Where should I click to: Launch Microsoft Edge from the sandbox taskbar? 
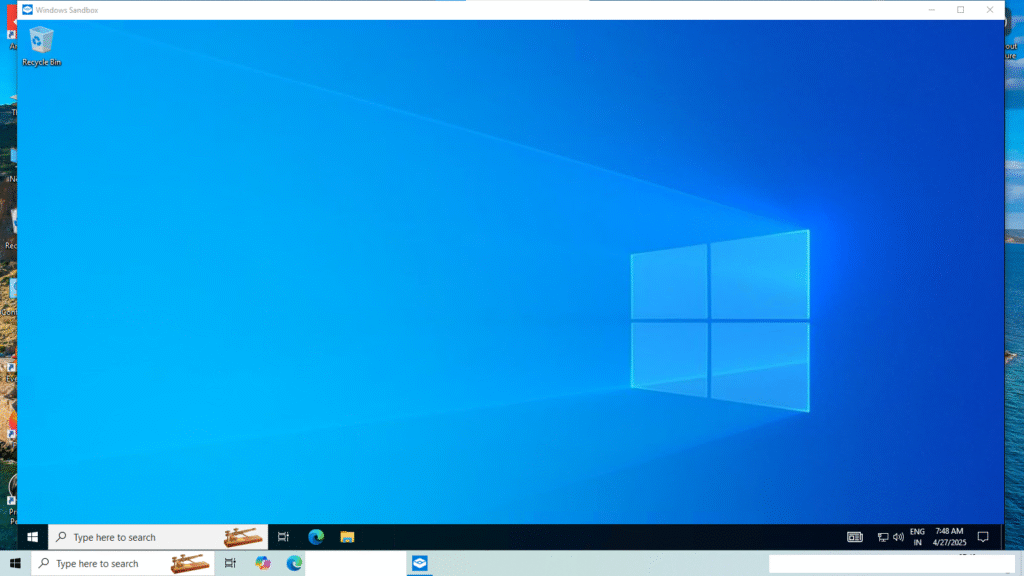coord(316,537)
